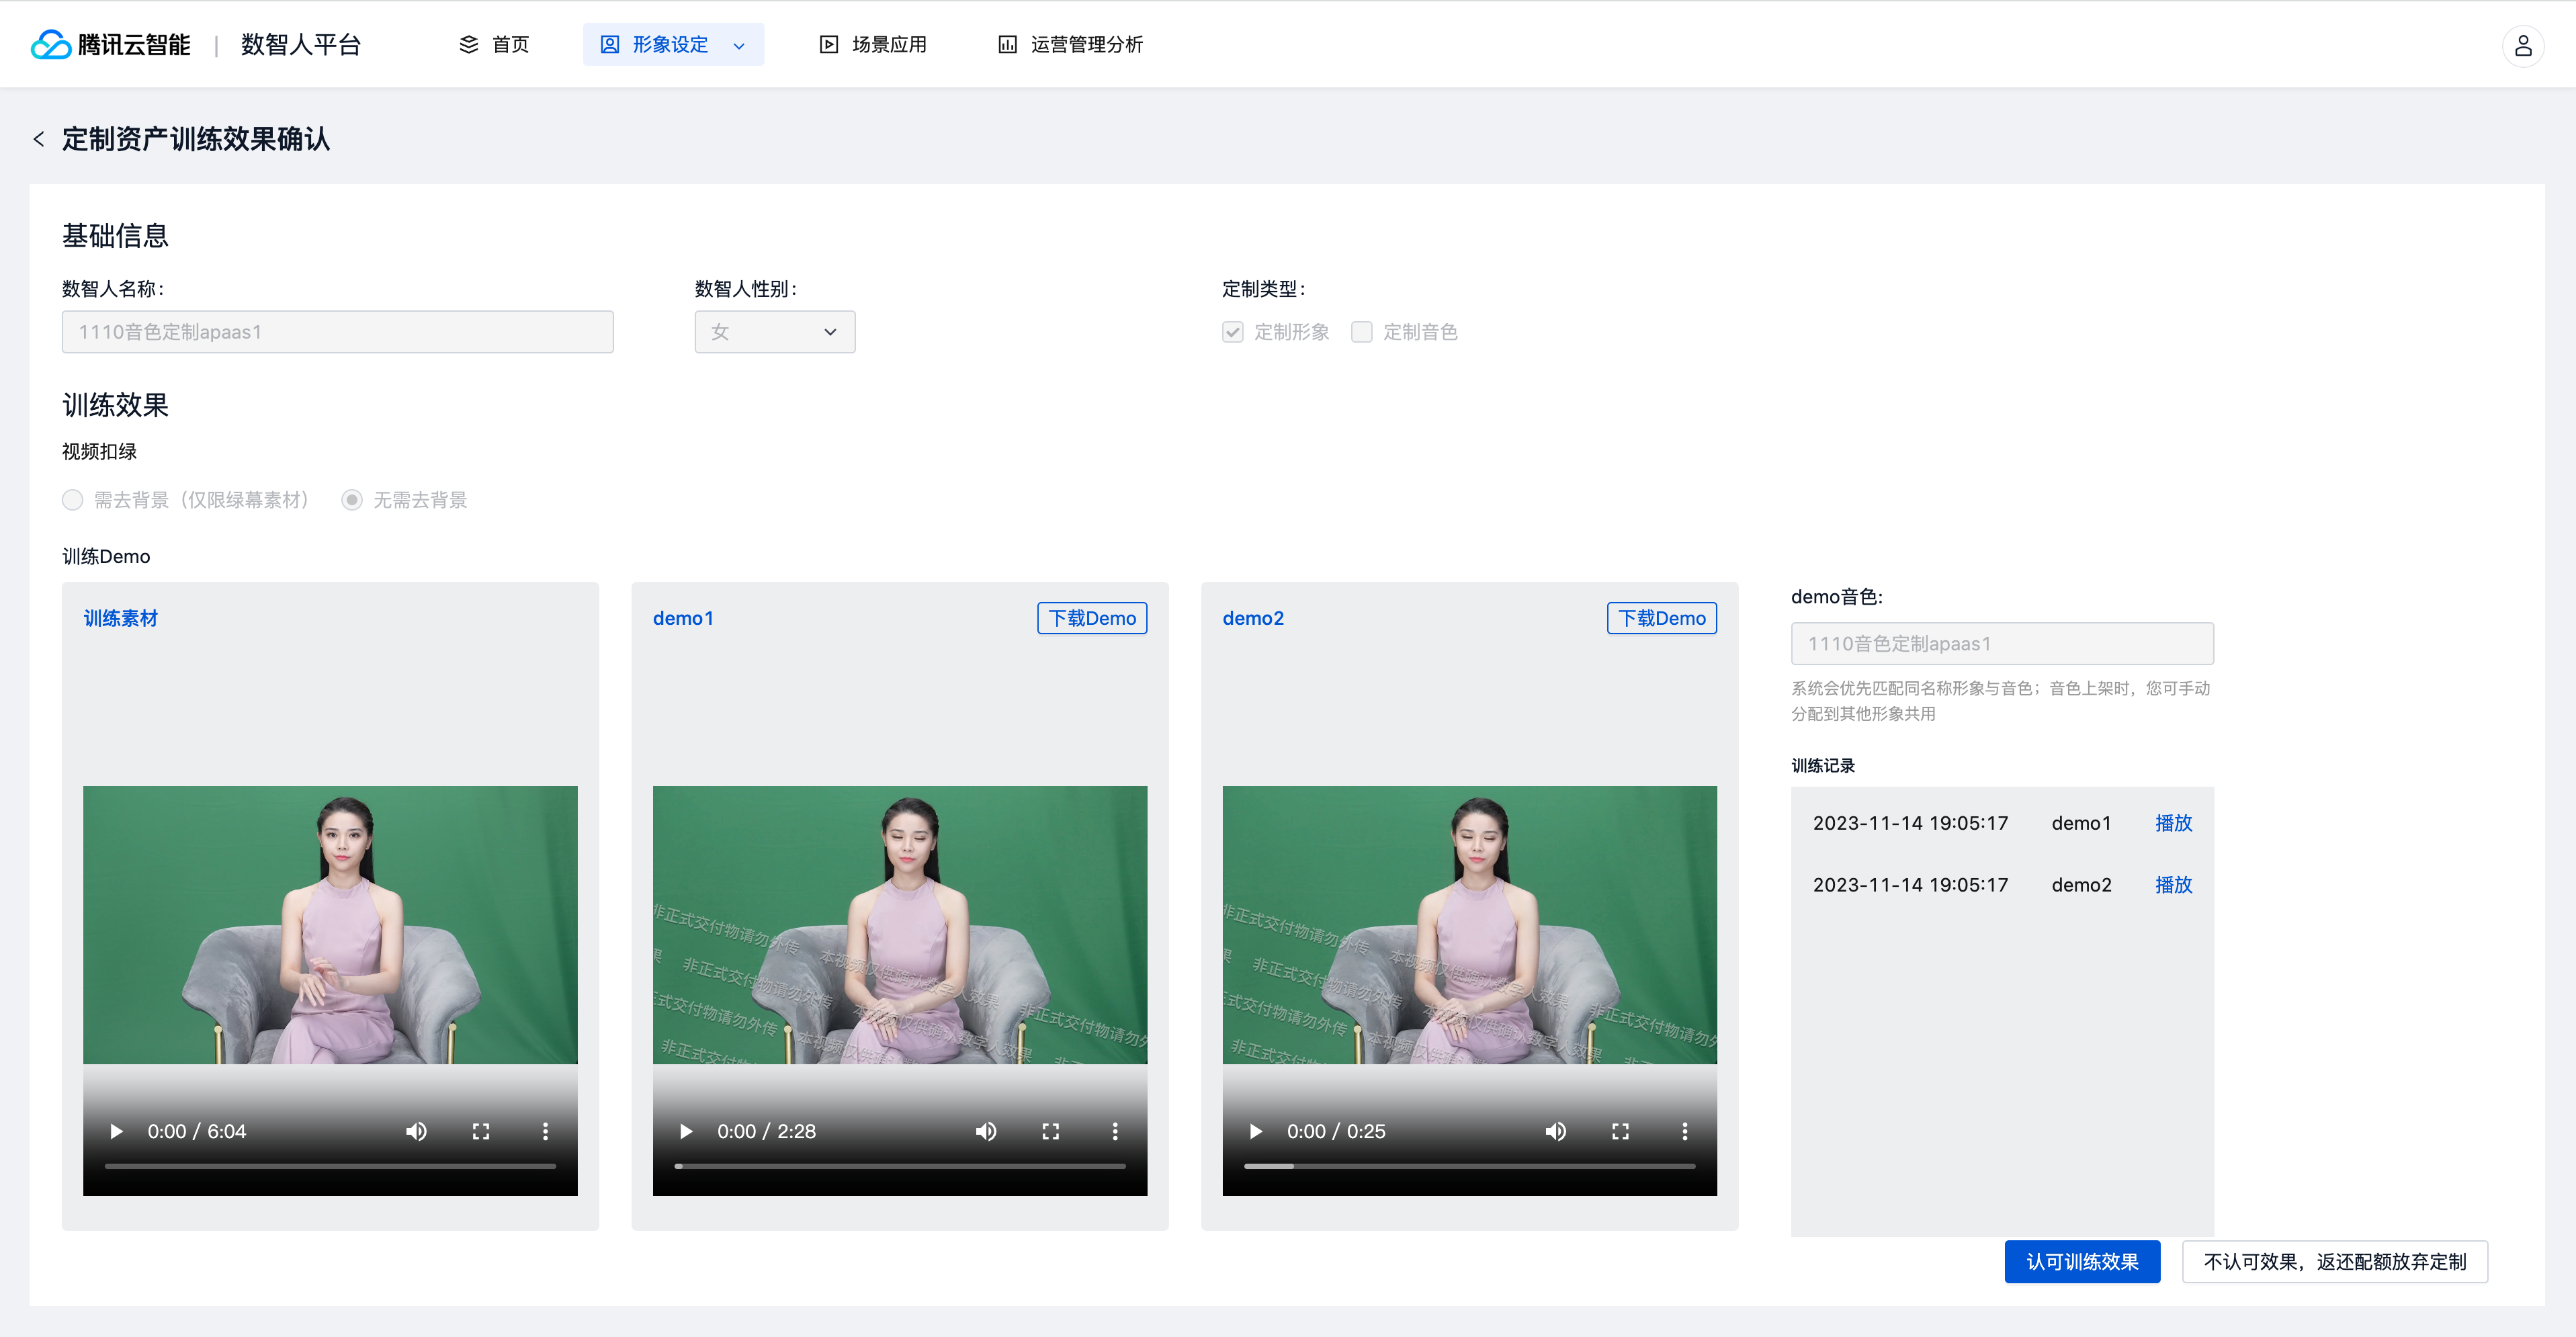2576x1337 pixels.
Task: Click 播放 link for demo1 record
Action: [2172, 823]
